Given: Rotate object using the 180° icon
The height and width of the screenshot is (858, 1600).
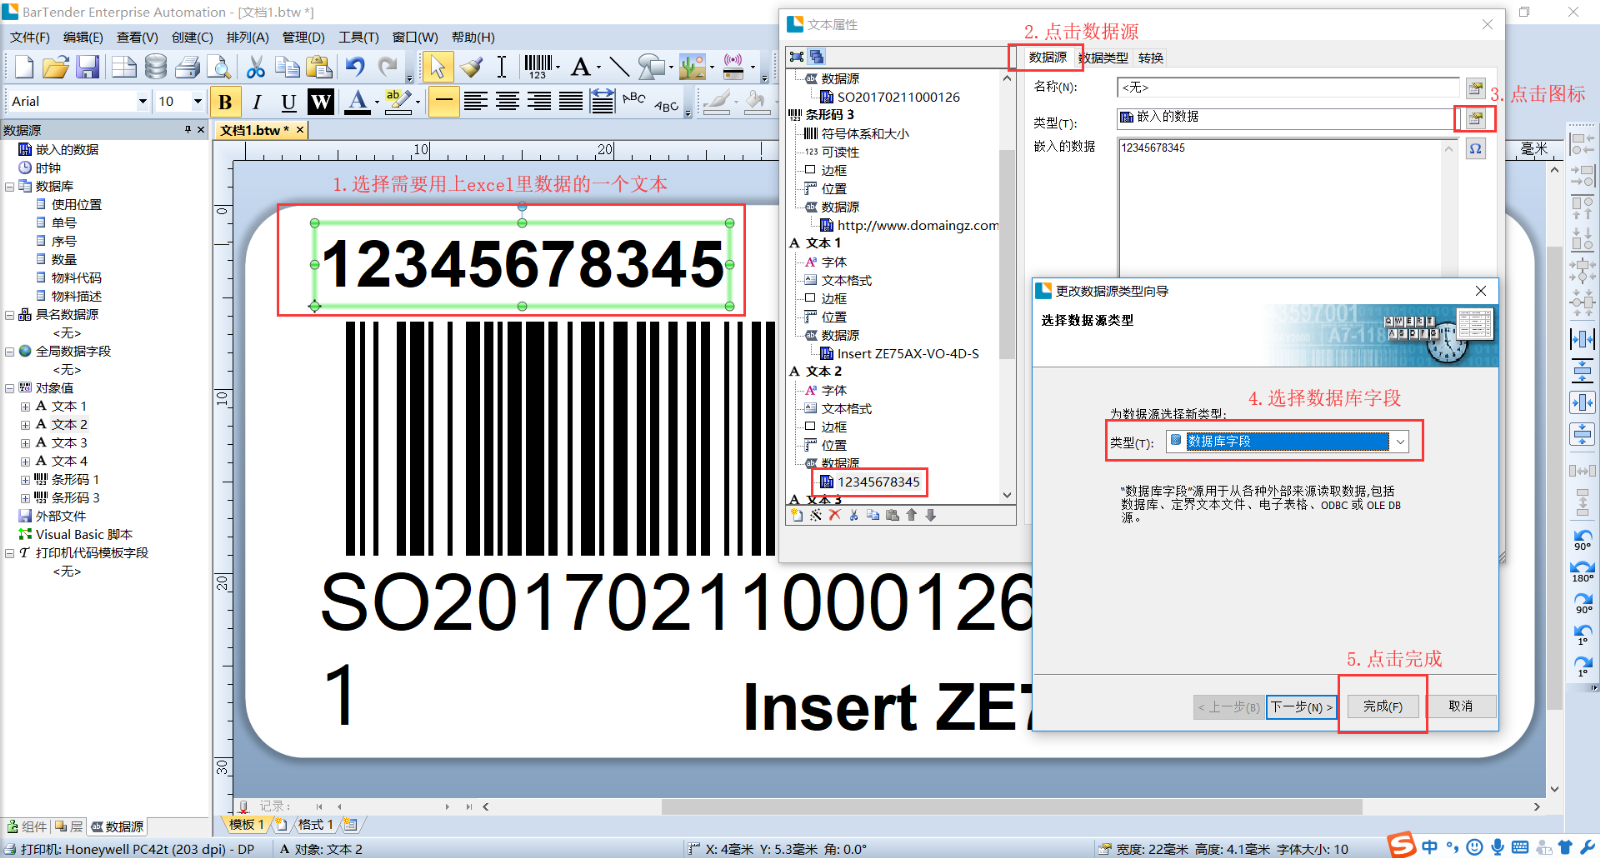Looking at the screenshot, I should point(1582,571).
